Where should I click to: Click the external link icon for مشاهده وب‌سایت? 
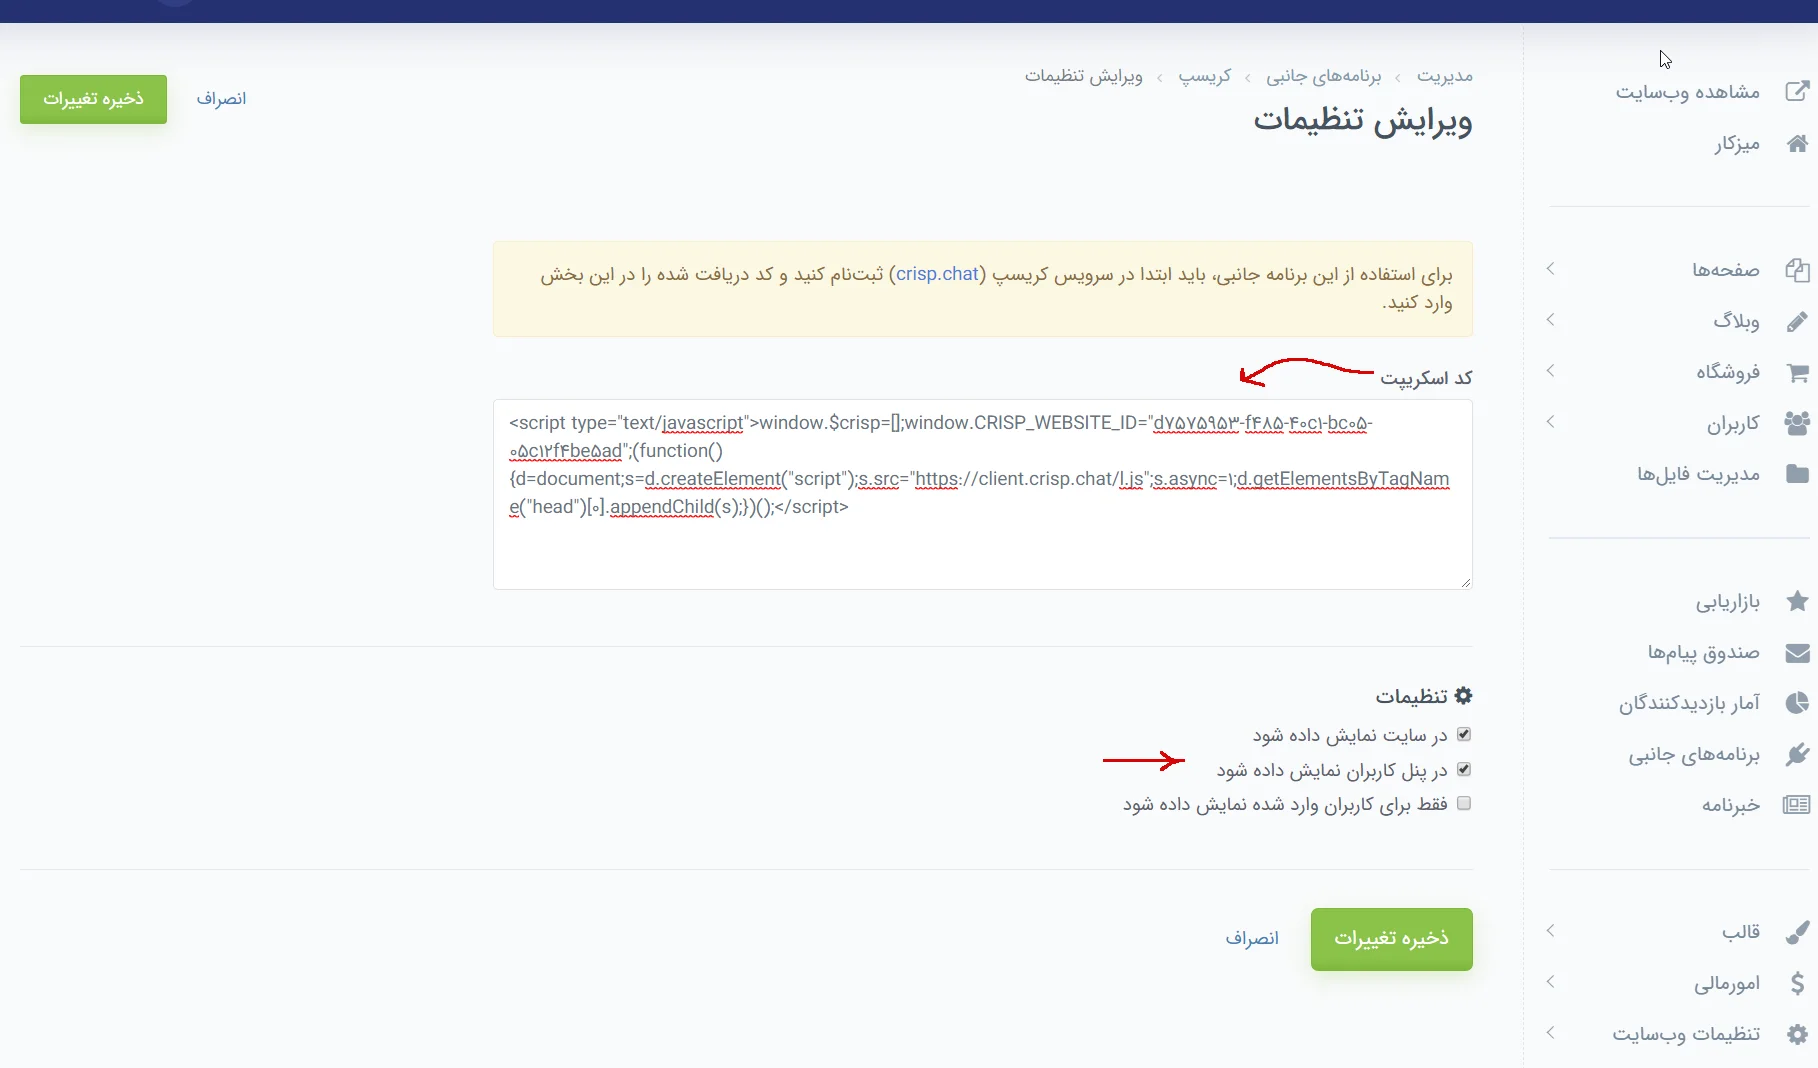click(x=1797, y=92)
